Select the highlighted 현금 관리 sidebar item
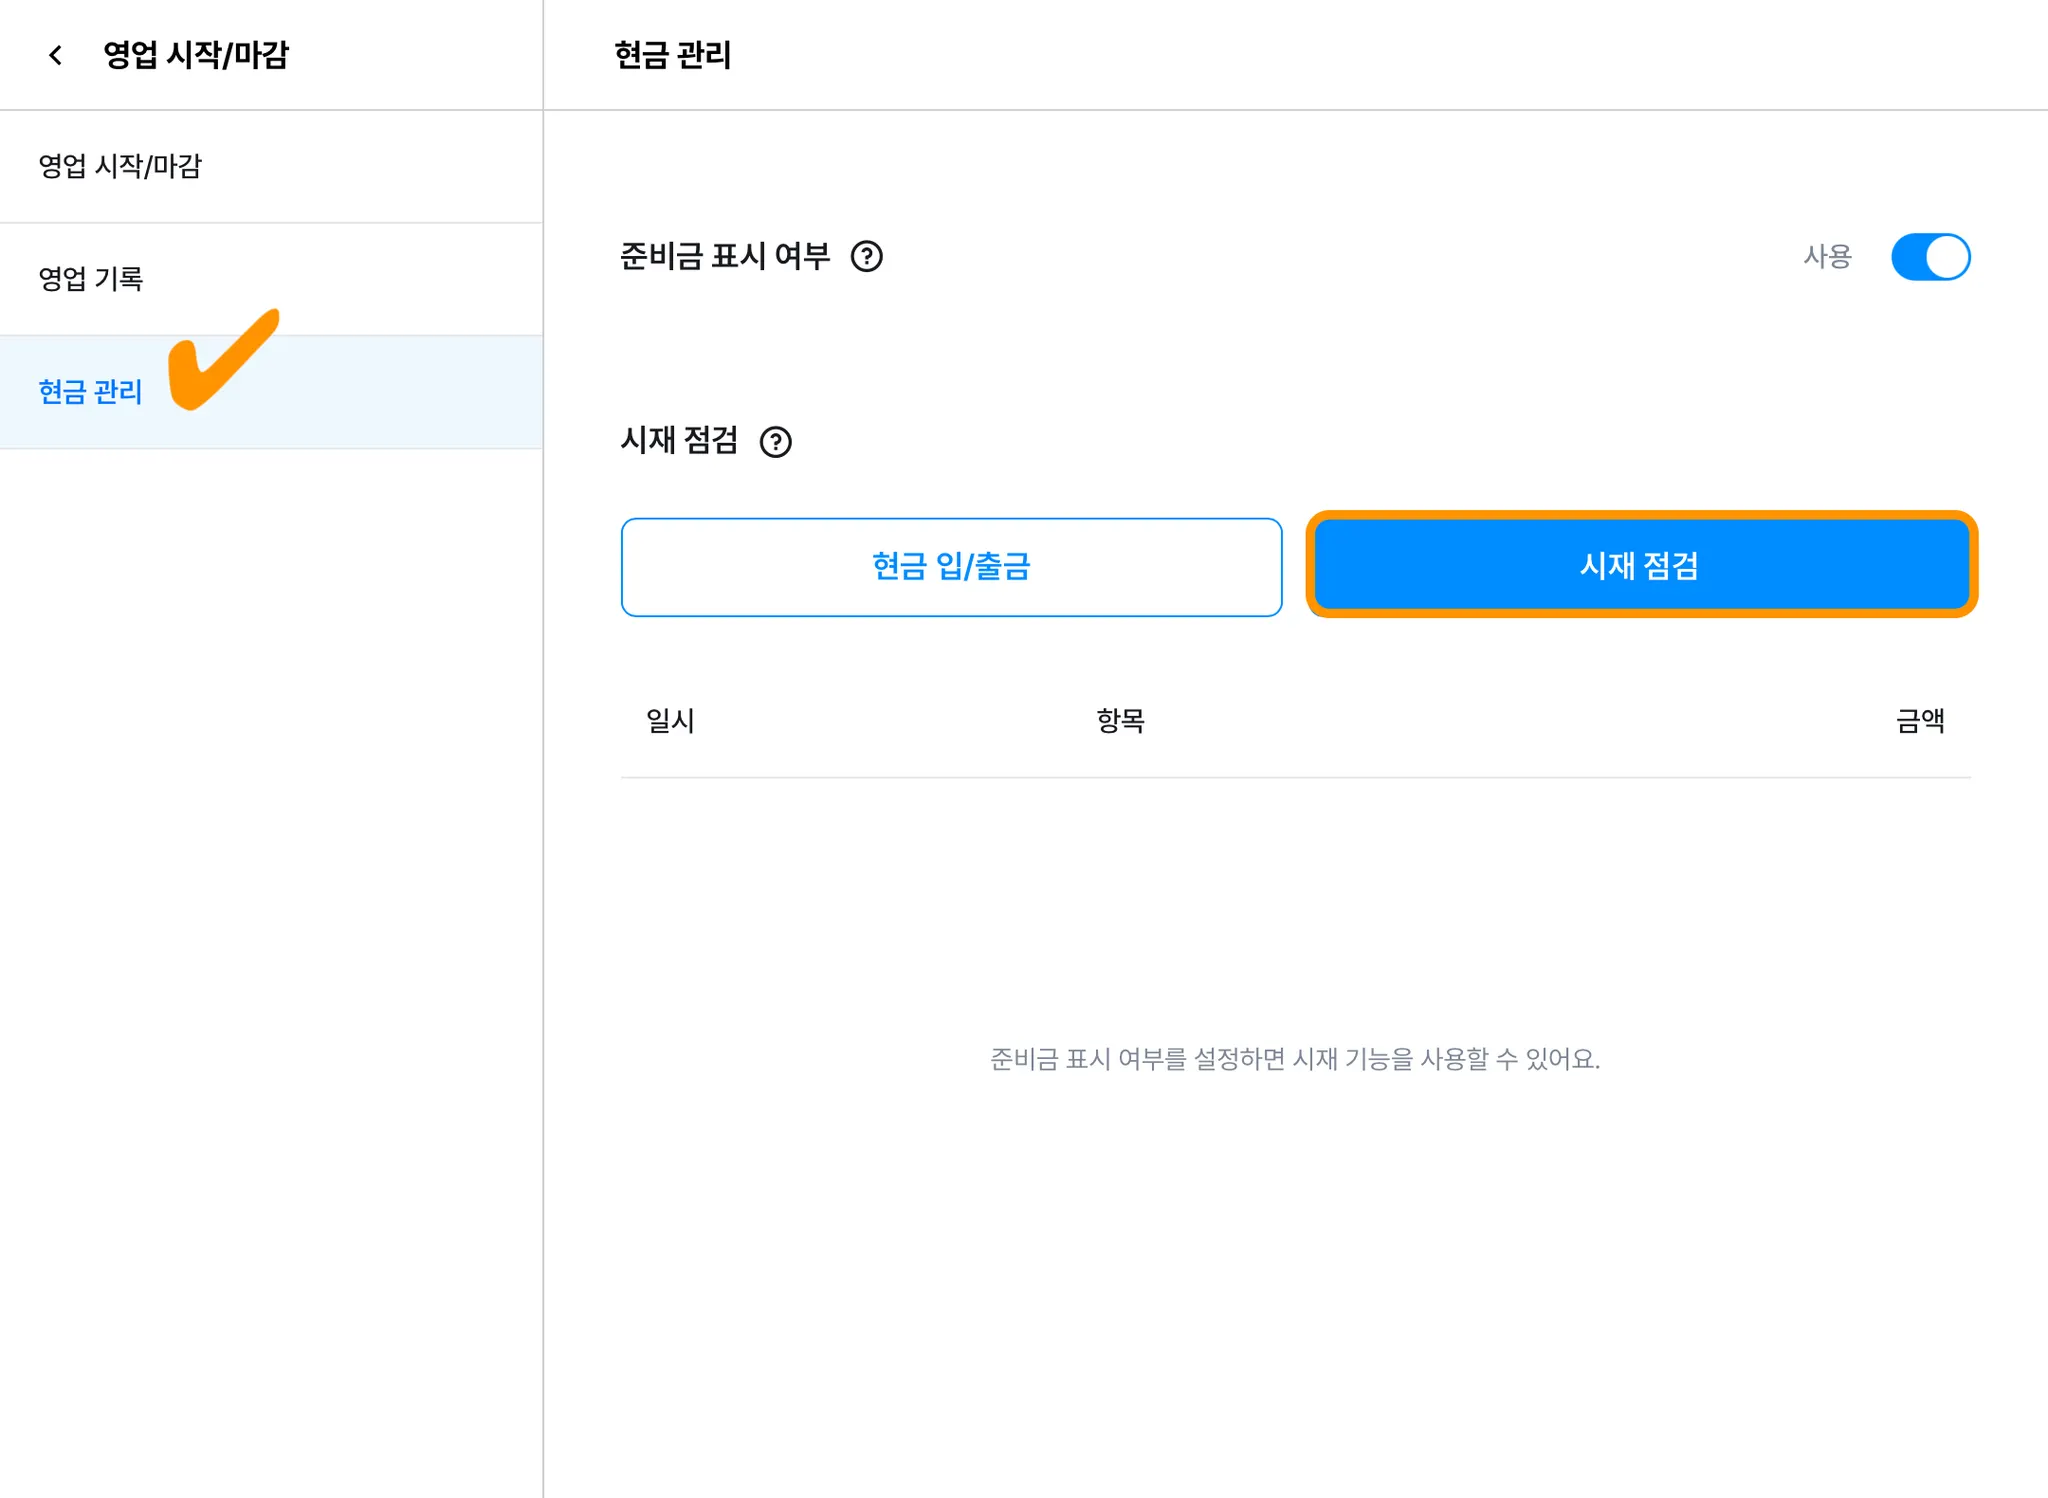Screen dimensions: 2048x1498 tap(91, 392)
